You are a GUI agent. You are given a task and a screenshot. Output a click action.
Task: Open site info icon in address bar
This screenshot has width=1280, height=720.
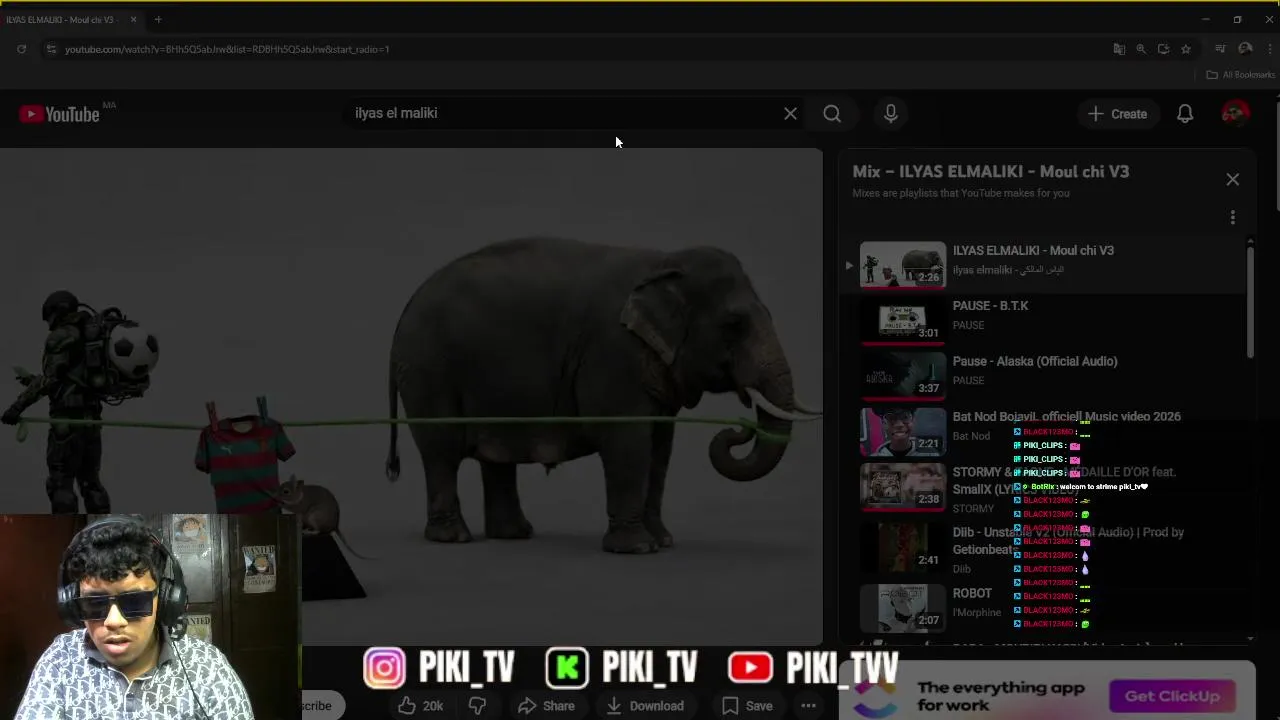[x=51, y=49]
